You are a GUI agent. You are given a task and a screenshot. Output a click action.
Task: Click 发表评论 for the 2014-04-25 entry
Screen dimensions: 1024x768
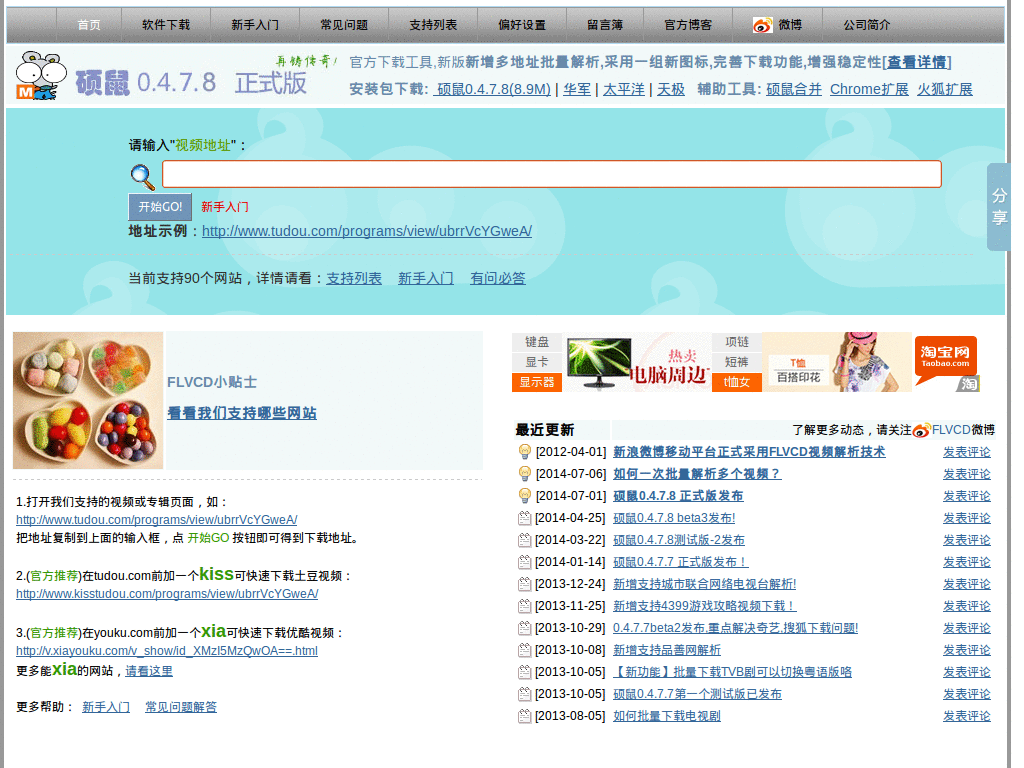point(967,518)
